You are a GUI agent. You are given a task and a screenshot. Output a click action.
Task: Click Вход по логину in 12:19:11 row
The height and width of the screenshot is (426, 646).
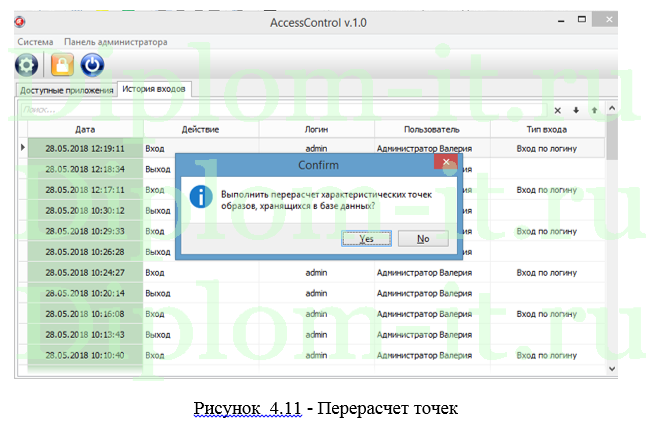point(547,148)
